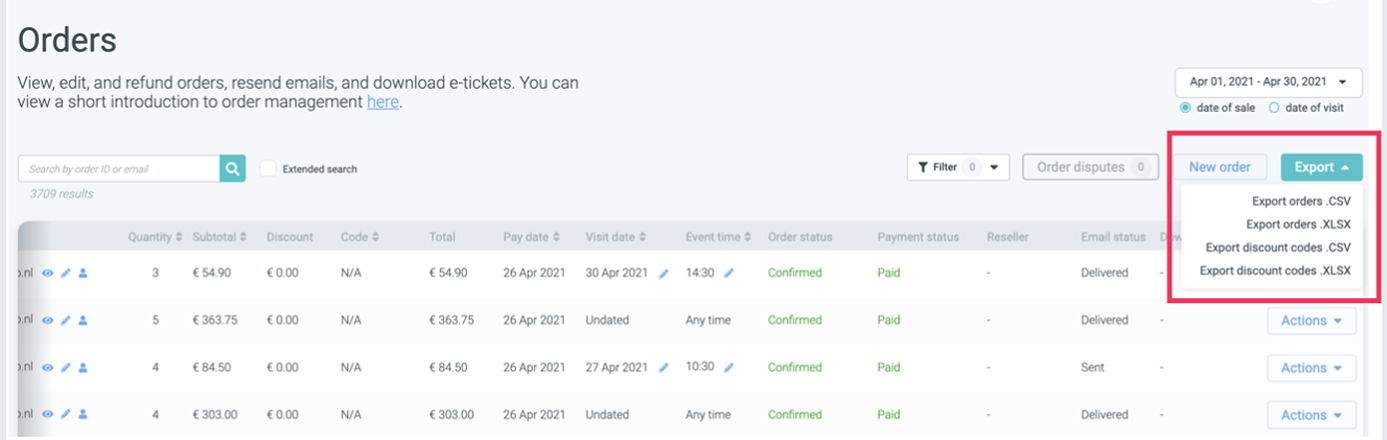
Task: Edit the 30 Apr 2021 visit date pencil
Action: click(x=664, y=274)
